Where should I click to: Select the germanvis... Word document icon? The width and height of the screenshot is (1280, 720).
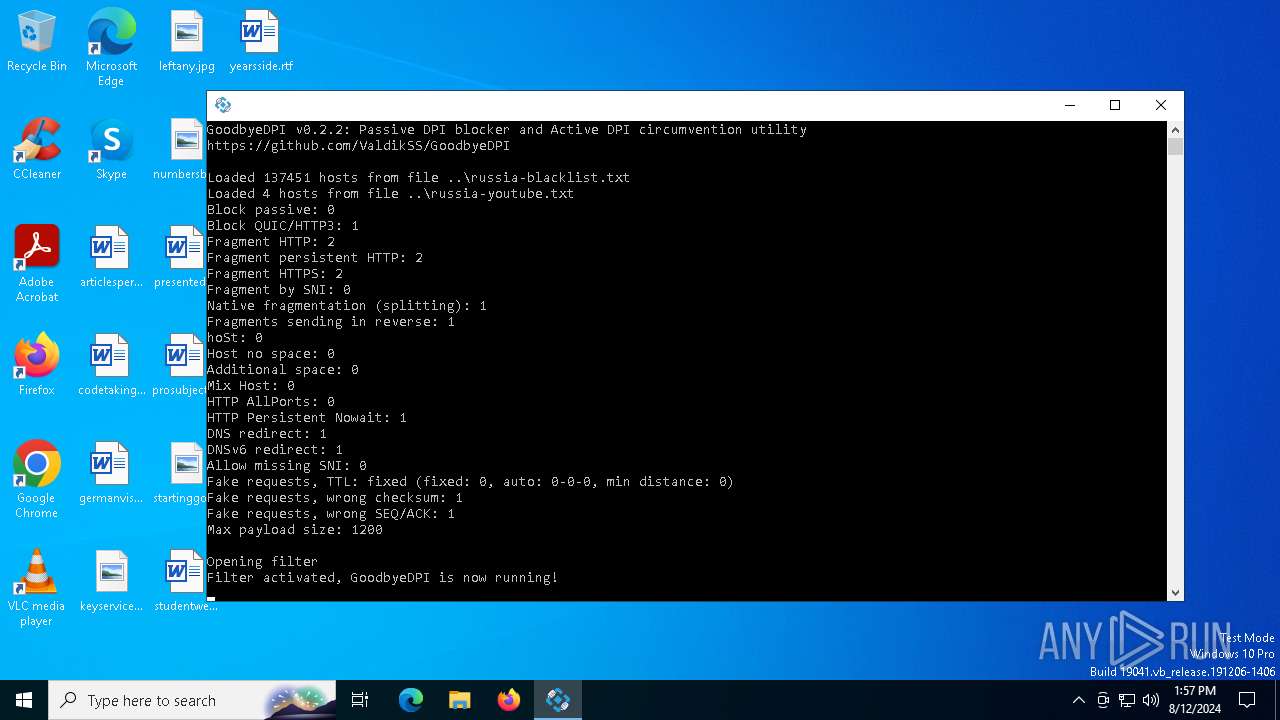click(x=111, y=474)
